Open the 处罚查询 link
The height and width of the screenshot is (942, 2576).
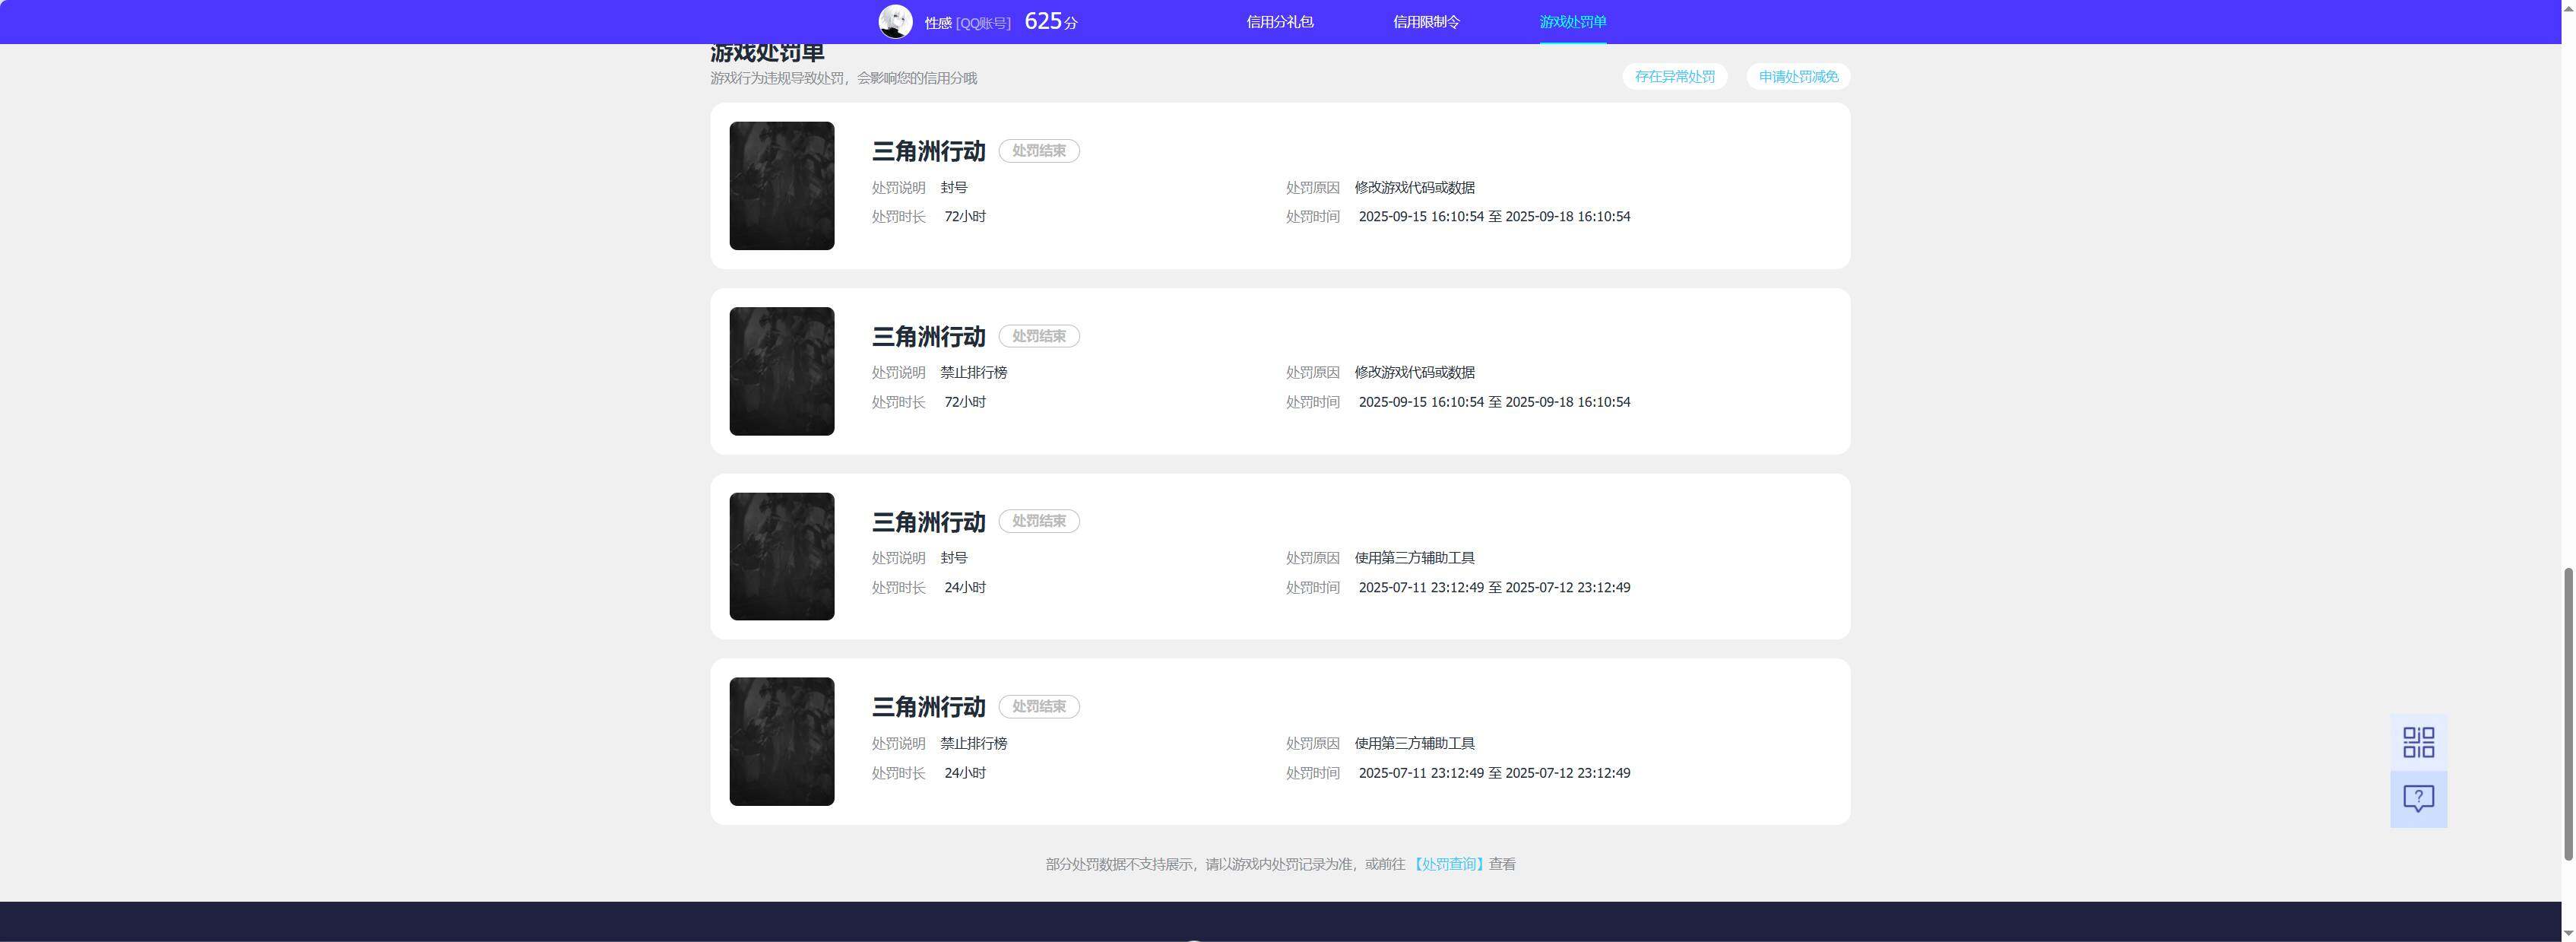pos(1448,864)
